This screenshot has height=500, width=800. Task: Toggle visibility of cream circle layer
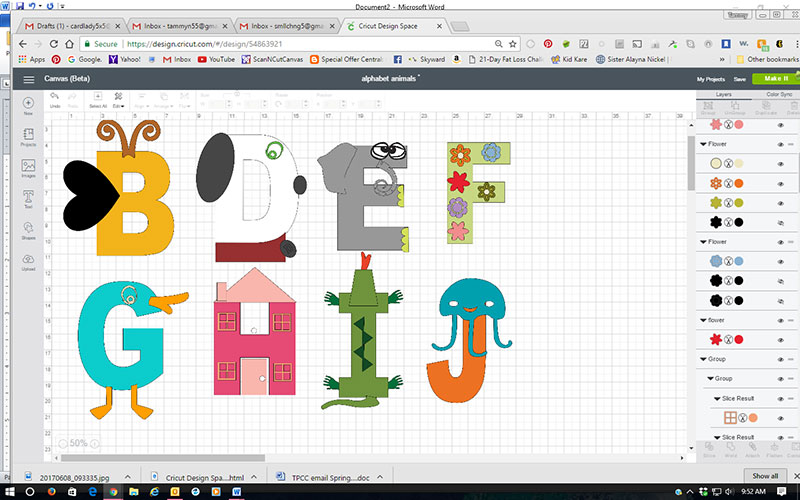781,164
